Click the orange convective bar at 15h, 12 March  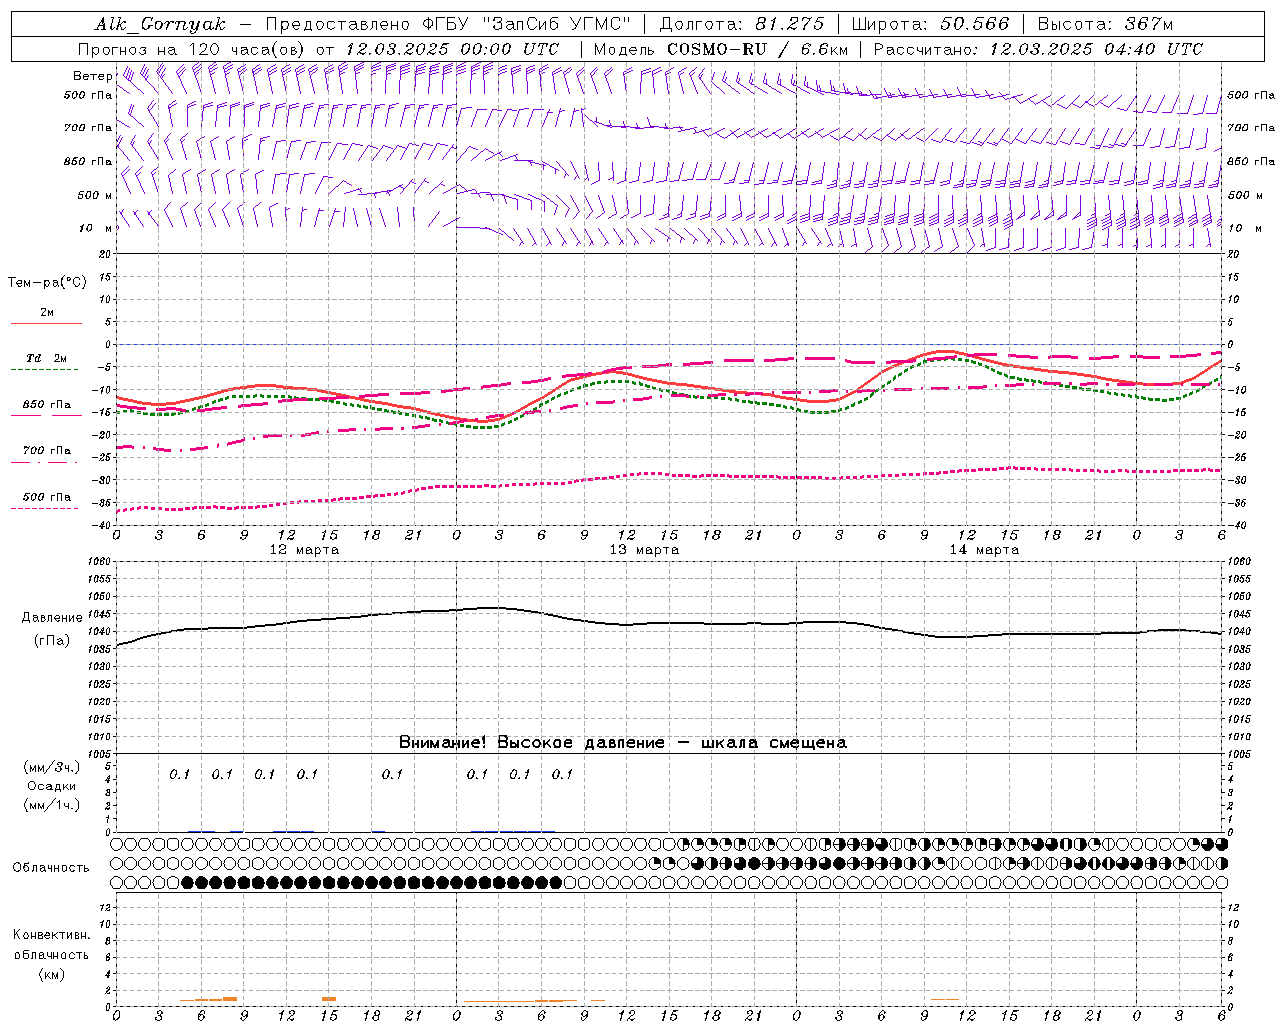[329, 998]
